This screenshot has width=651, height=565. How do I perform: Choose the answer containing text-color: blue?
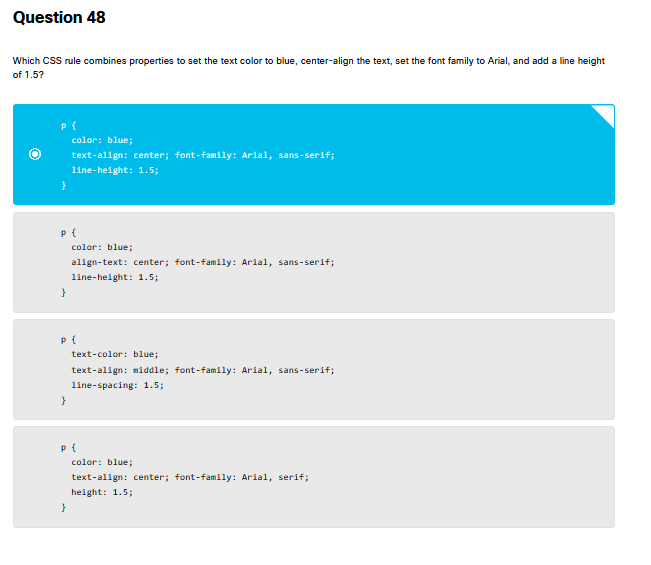[313, 369]
